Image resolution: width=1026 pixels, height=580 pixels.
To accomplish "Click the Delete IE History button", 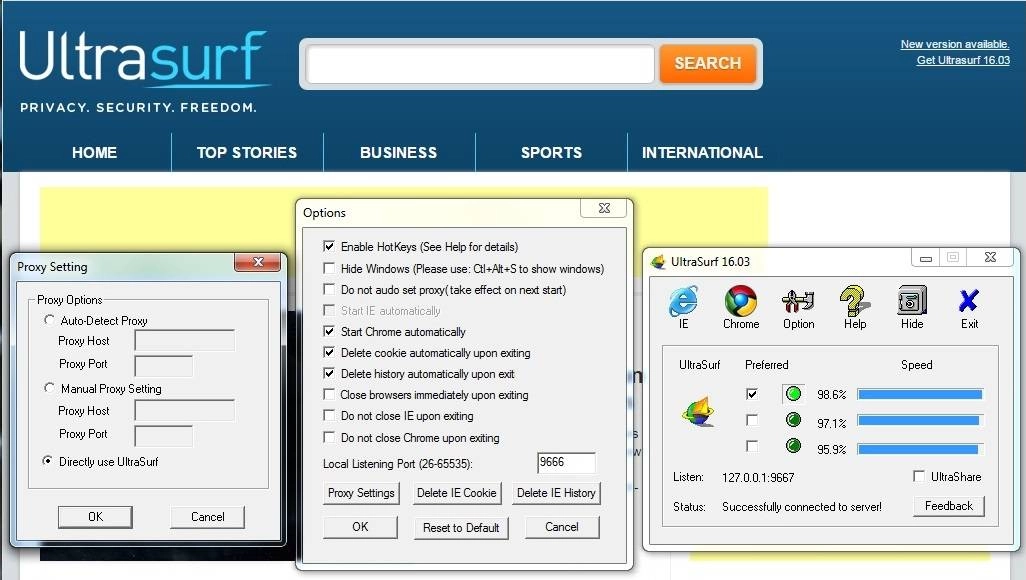I will pos(556,493).
